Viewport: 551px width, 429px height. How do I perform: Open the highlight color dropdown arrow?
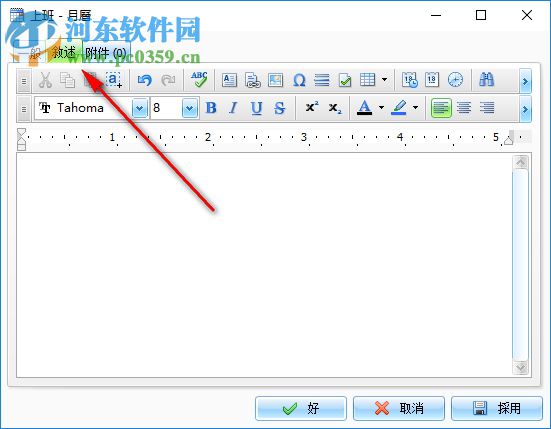[415, 108]
